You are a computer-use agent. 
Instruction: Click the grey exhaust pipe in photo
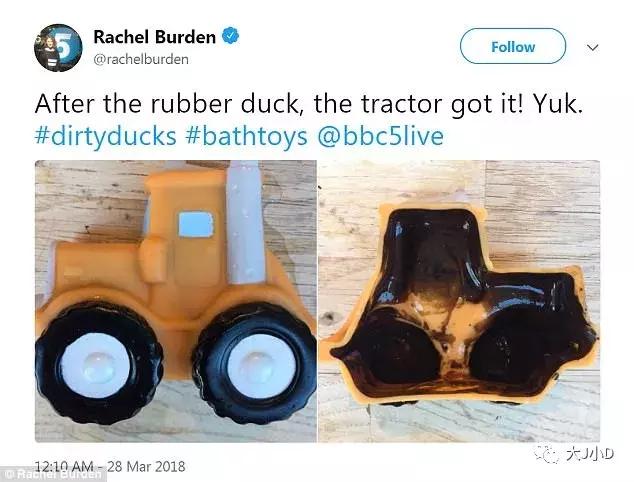point(245,222)
